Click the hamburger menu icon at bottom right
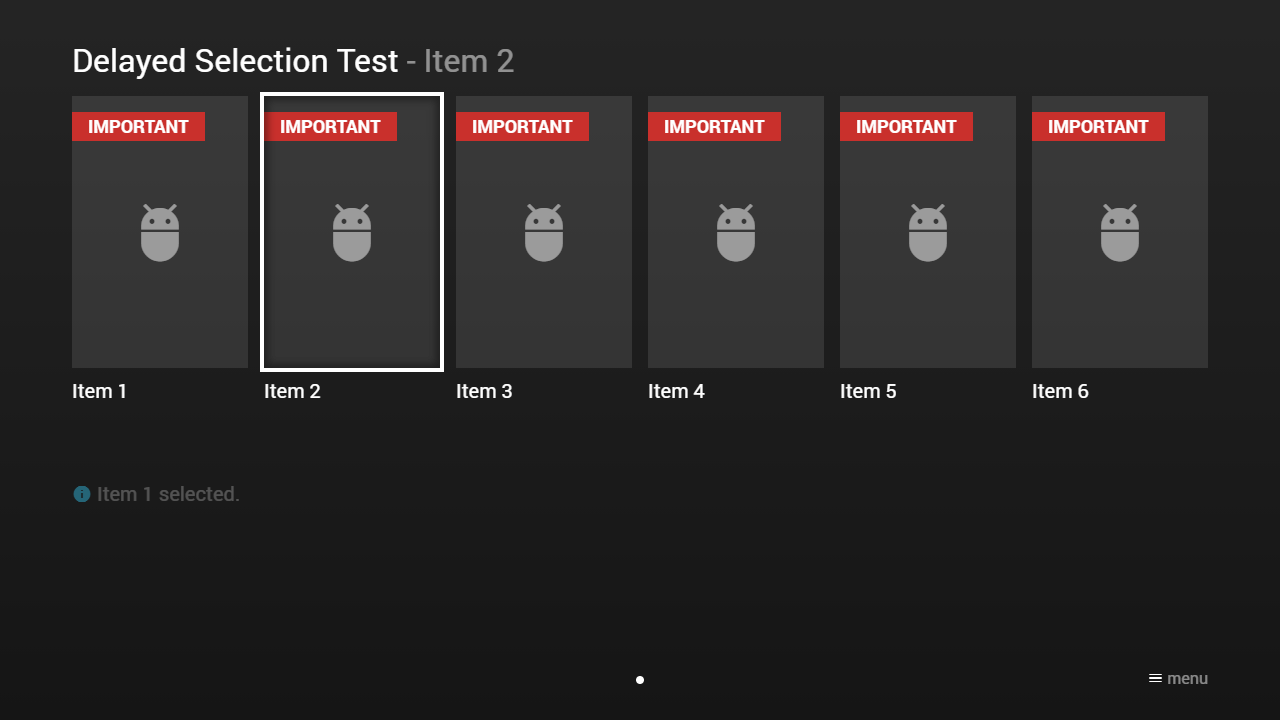The image size is (1280, 720). coord(1155,678)
